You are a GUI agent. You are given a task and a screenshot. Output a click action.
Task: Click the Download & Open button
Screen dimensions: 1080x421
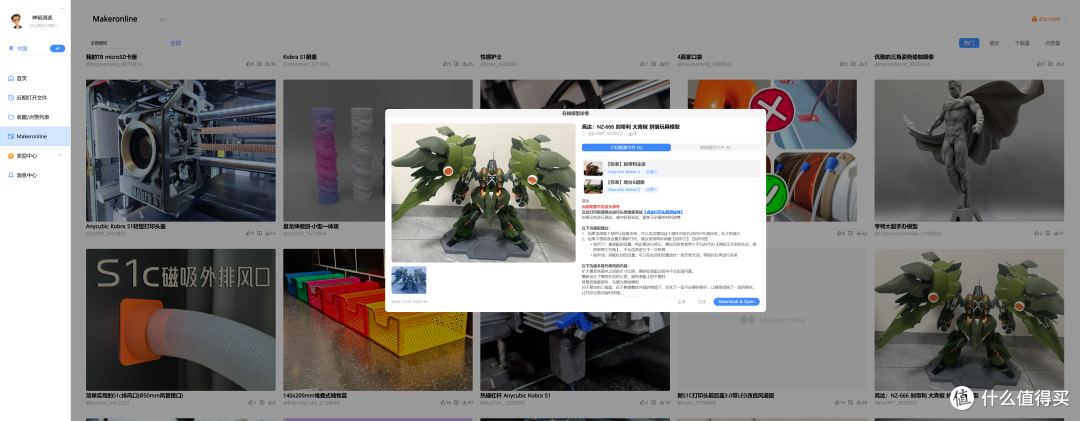(736, 302)
